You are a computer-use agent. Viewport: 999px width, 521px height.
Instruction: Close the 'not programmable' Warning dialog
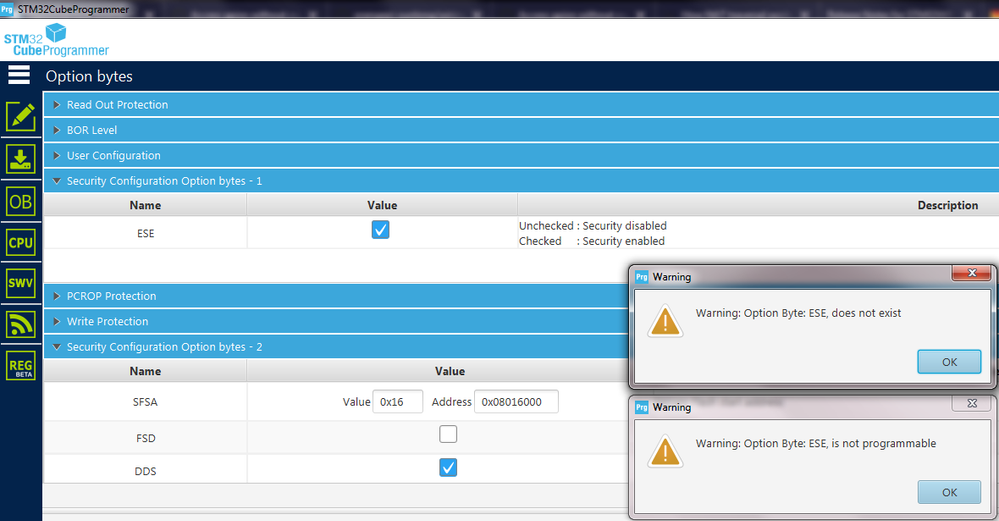[x=972, y=403]
